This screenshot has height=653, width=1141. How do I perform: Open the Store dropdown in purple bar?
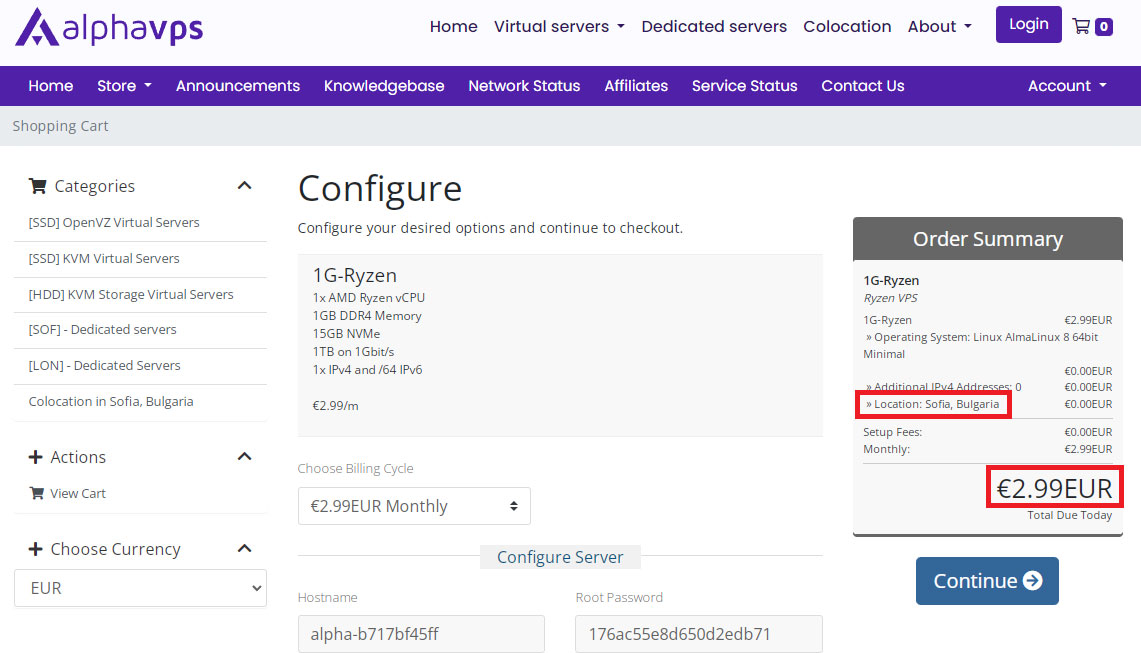pyautogui.click(x=124, y=86)
